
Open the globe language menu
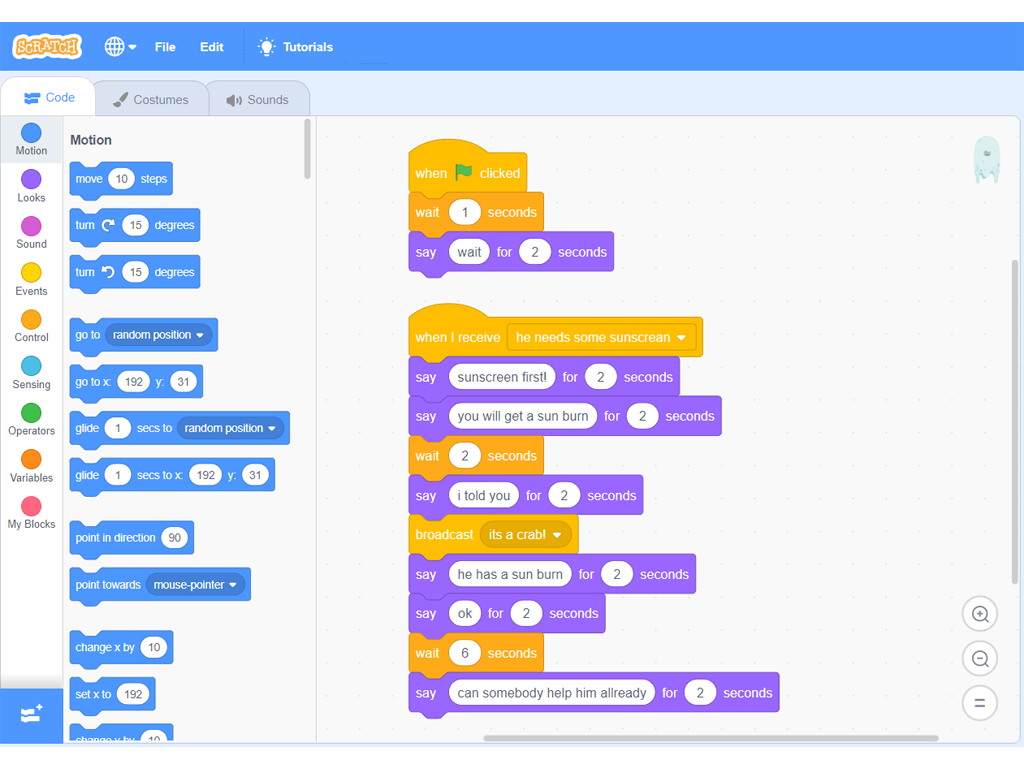coord(120,47)
